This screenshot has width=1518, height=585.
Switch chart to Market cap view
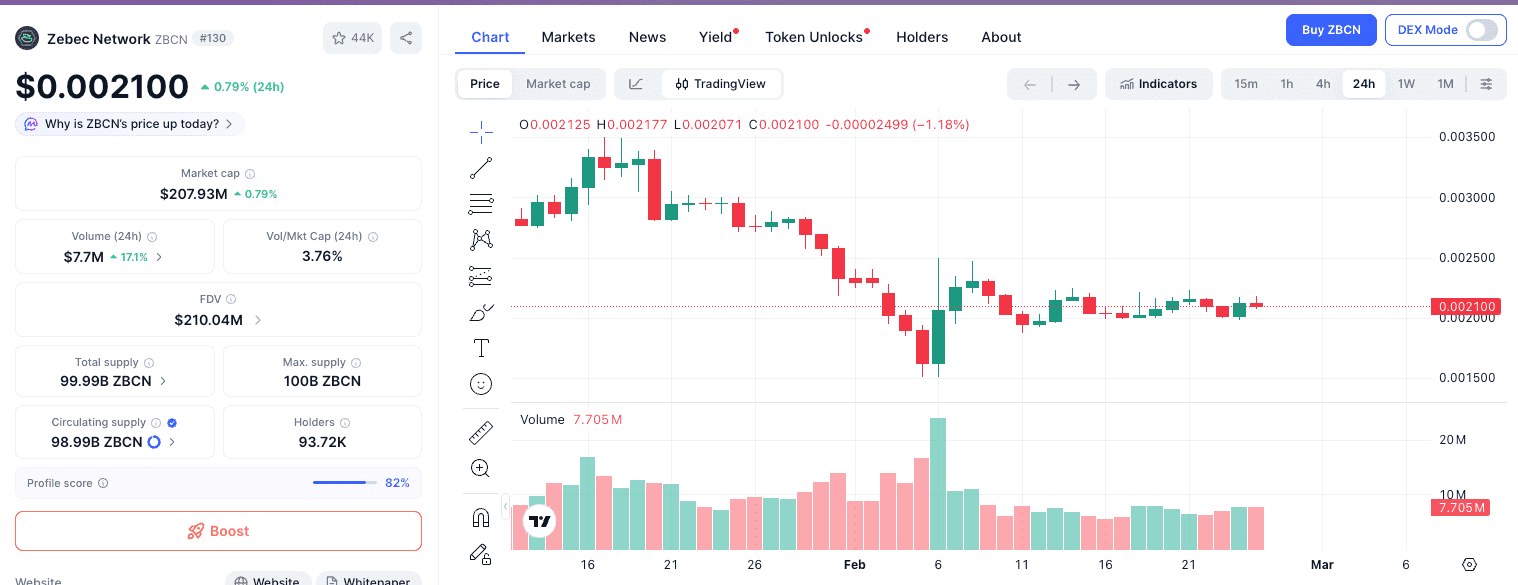point(558,84)
